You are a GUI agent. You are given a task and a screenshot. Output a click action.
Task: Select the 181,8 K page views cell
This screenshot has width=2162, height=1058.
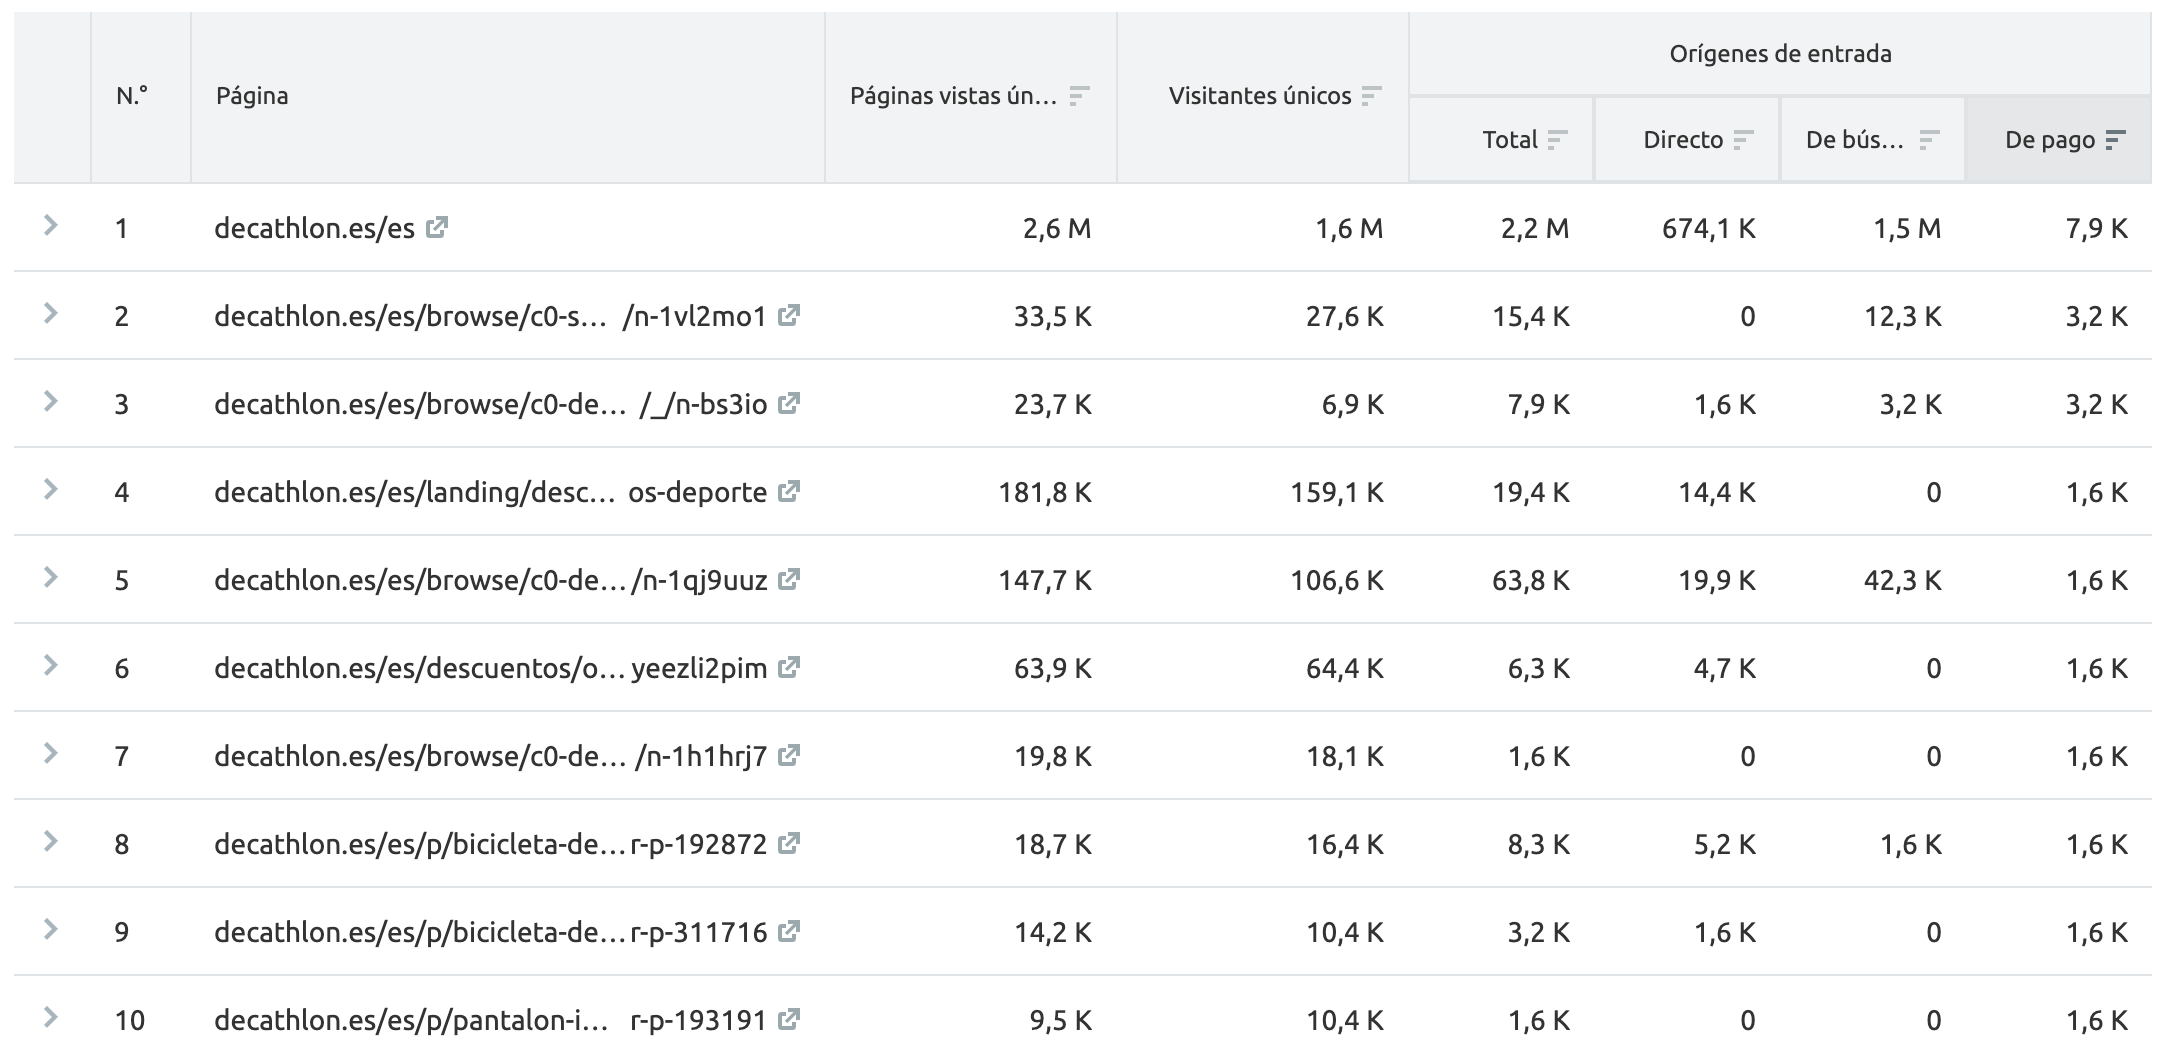(x=1045, y=493)
